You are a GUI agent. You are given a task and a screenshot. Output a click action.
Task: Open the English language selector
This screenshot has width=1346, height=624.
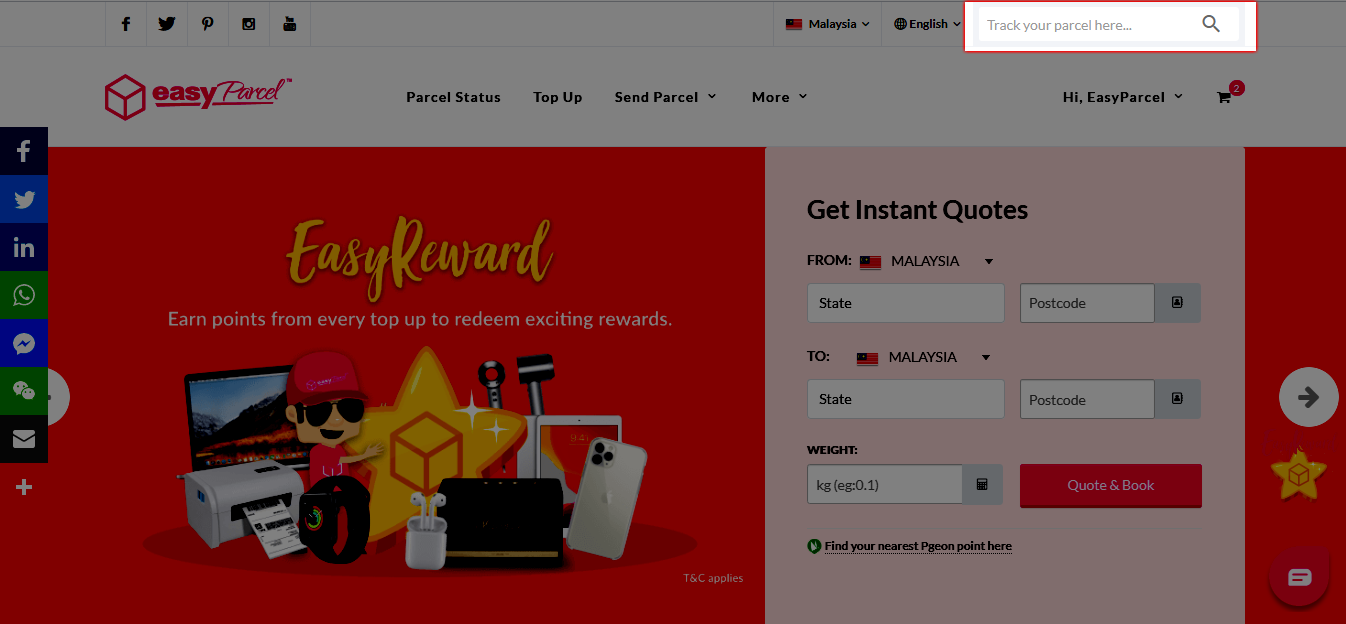925,23
